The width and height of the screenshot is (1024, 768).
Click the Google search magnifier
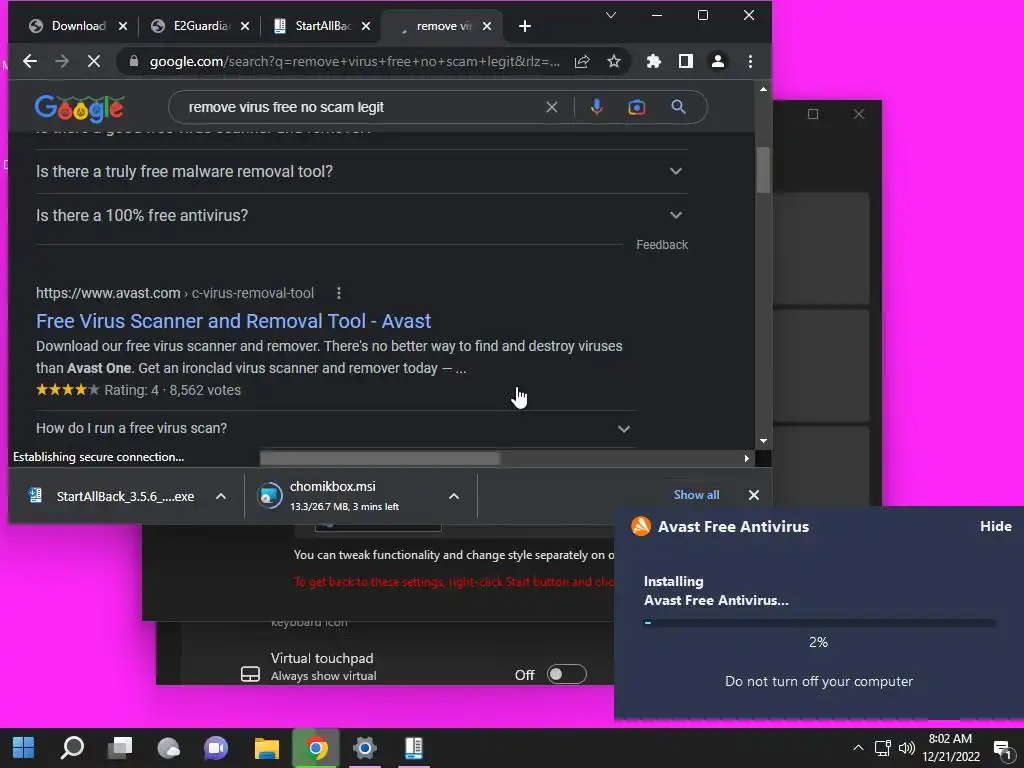click(679, 107)
